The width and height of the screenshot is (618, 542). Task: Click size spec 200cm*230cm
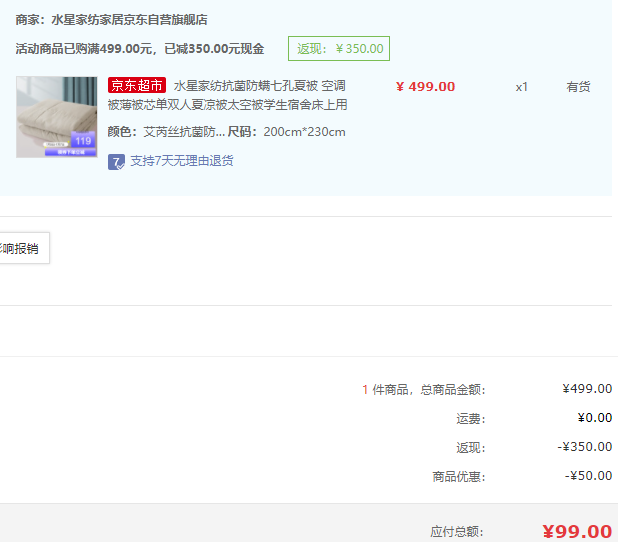point(304,132)
